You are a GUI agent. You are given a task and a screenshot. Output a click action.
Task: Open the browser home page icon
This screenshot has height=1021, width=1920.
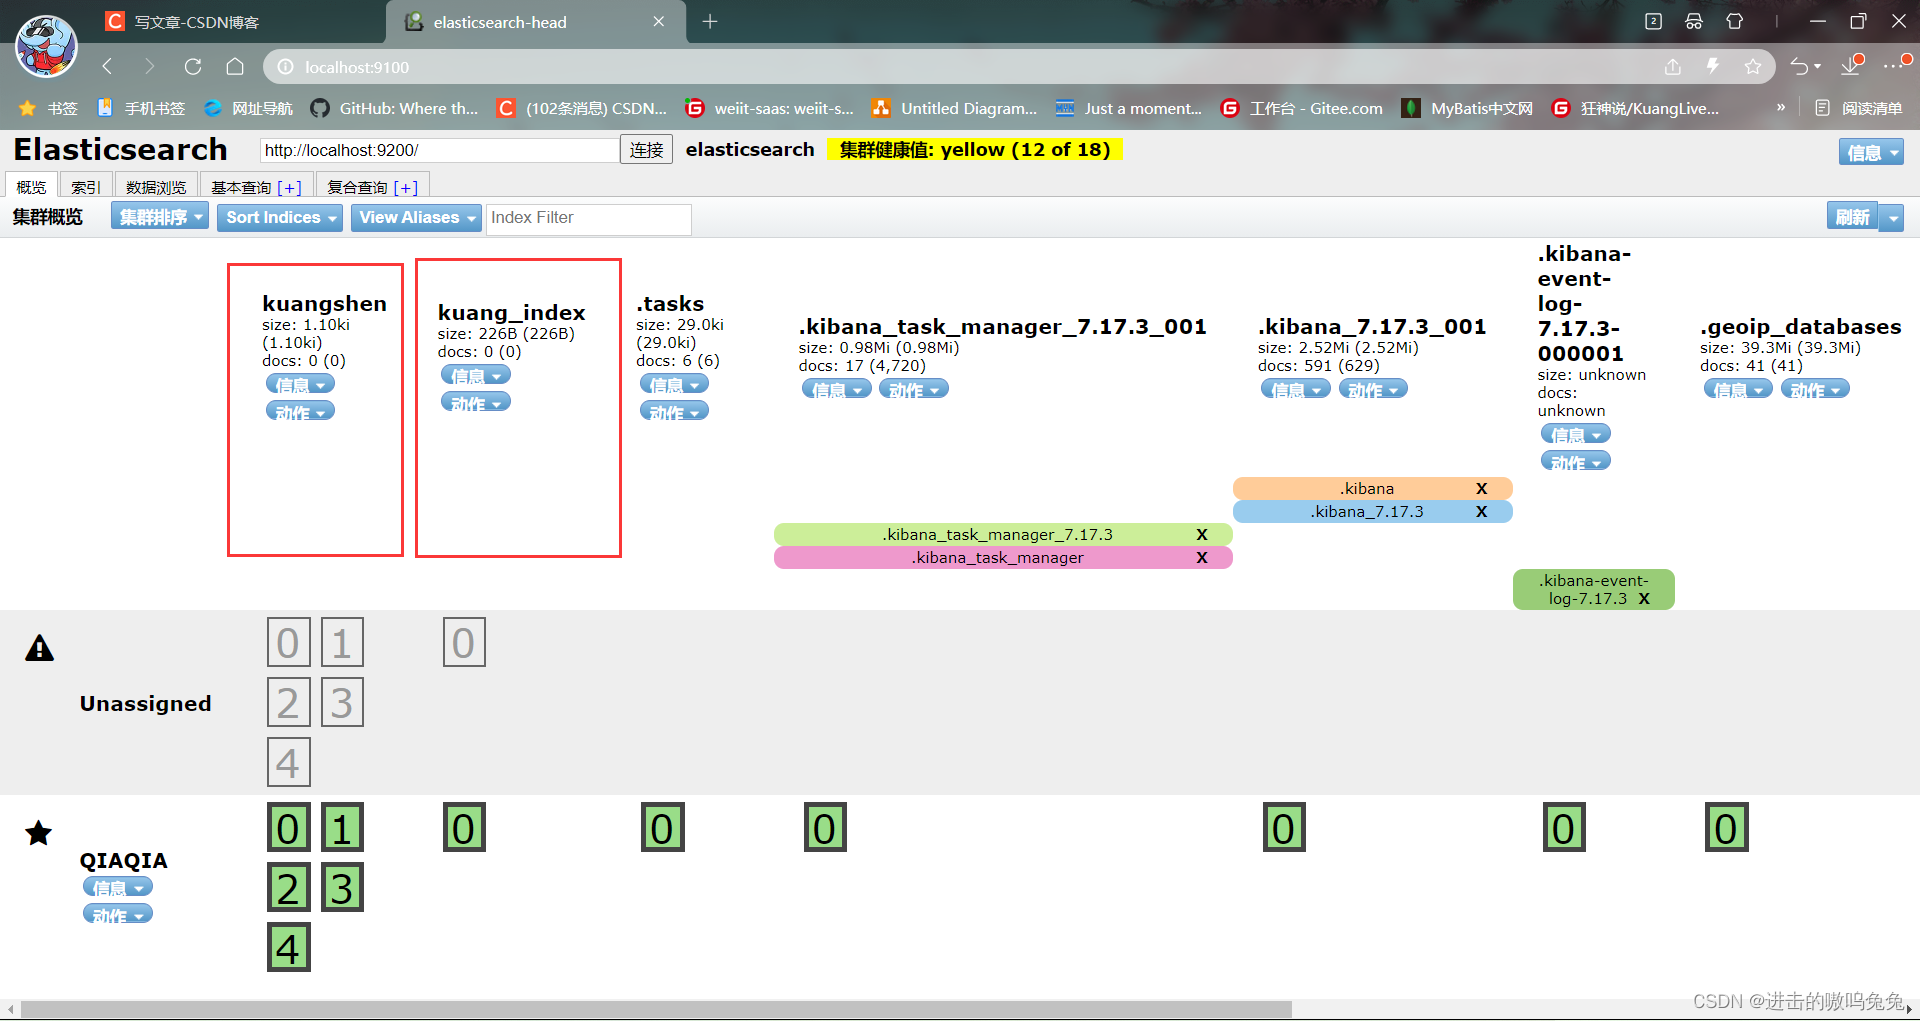[235, 67]
